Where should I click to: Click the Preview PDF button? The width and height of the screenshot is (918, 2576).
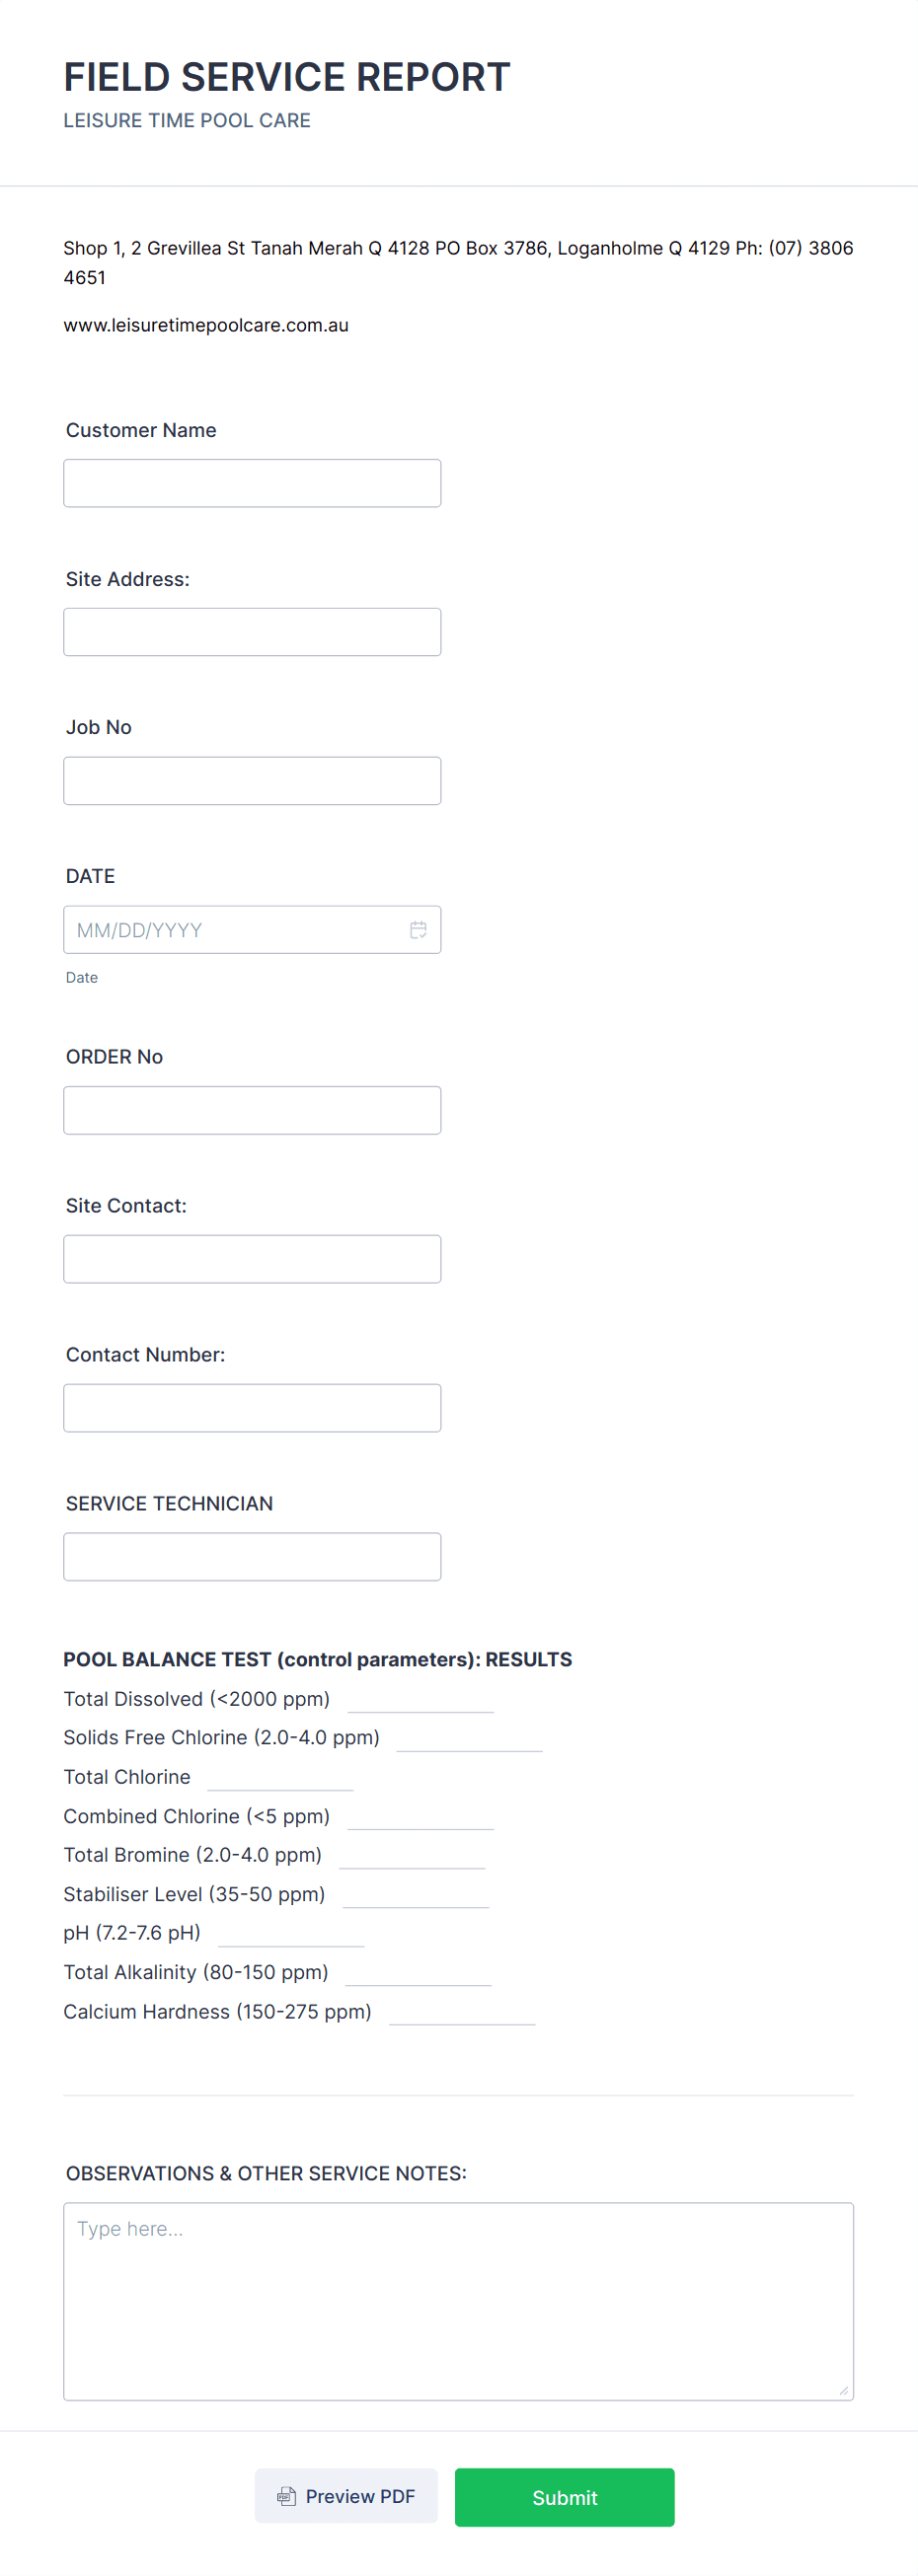point(346,2496)
